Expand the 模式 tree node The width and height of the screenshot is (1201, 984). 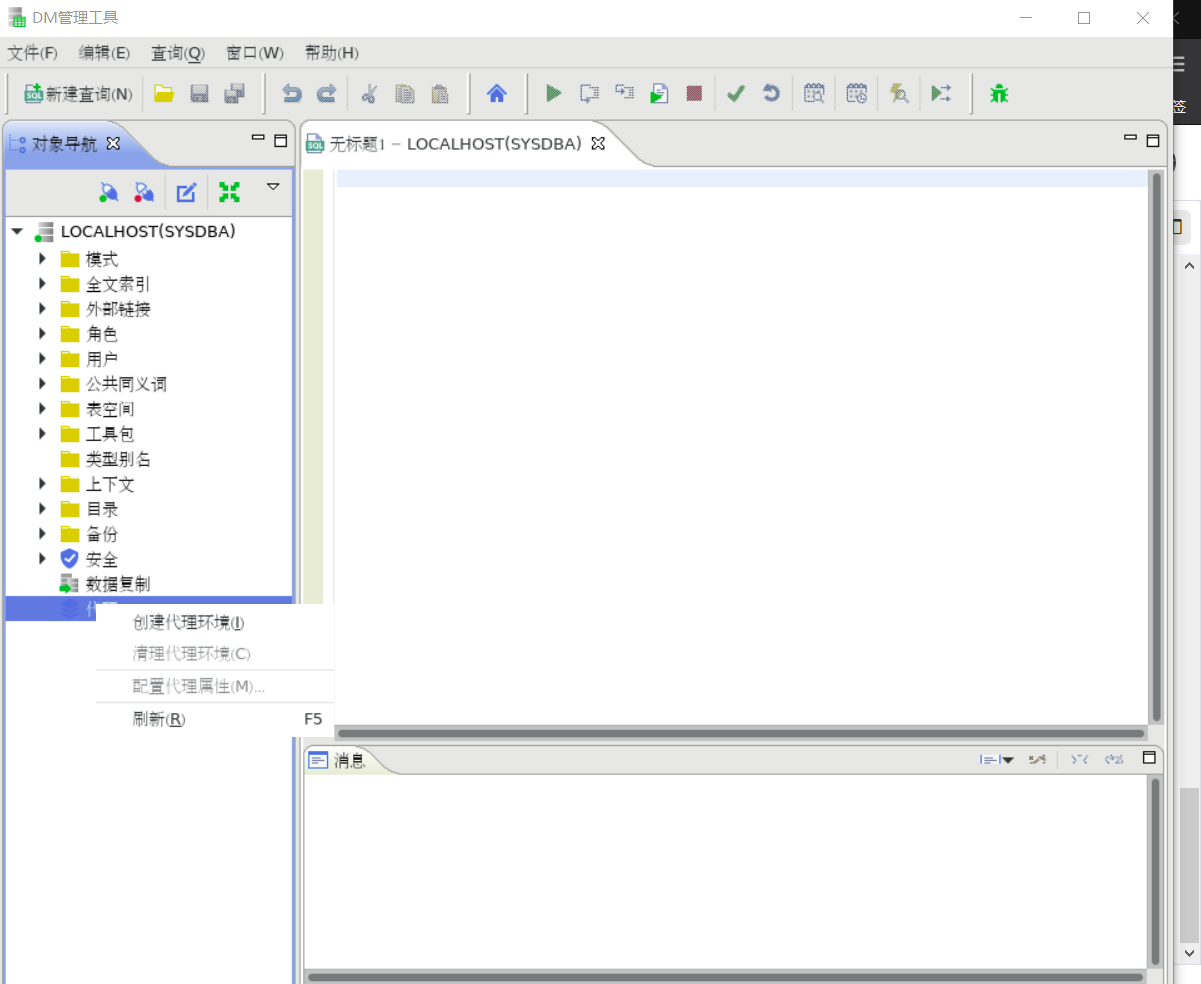pyautogui.click(x=42, y=259)
